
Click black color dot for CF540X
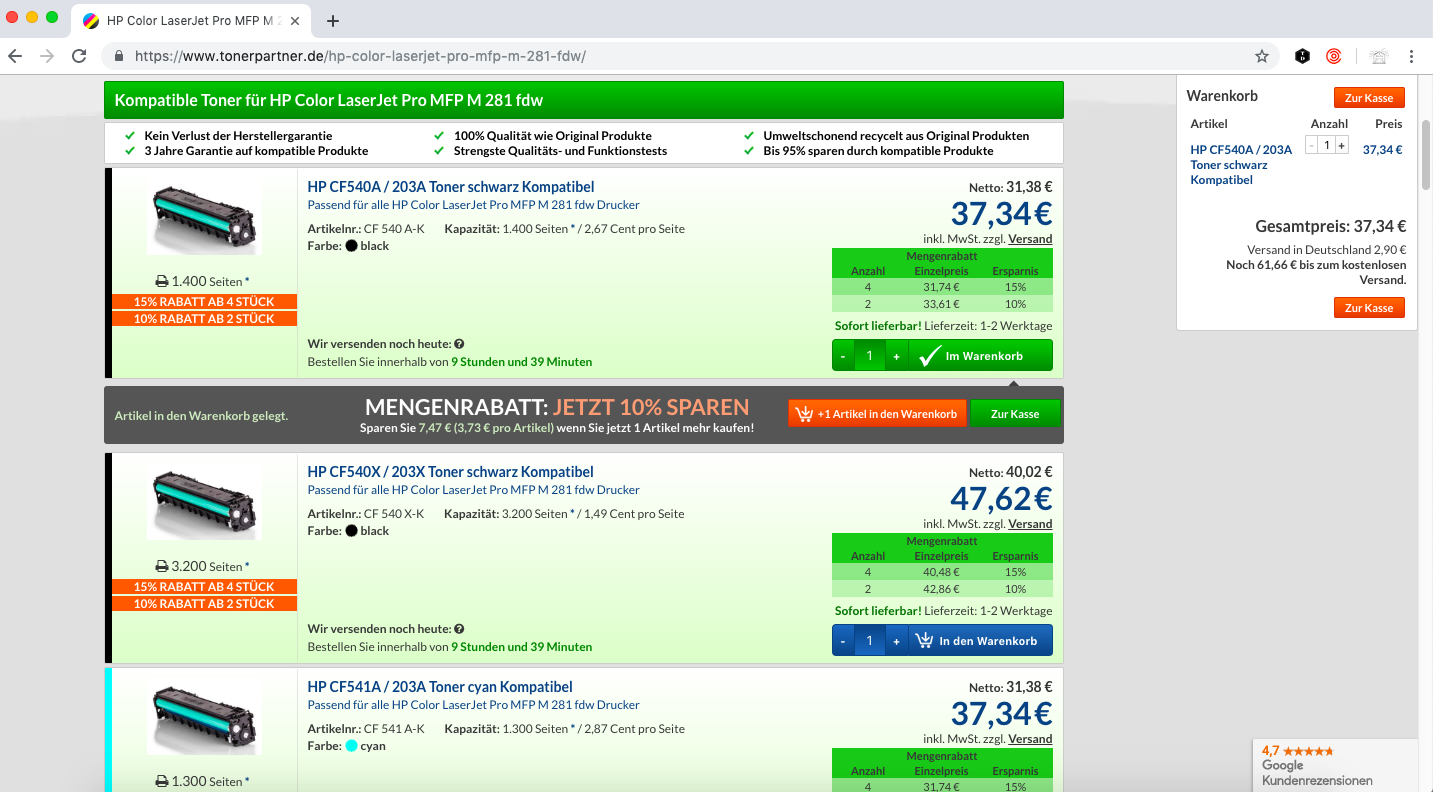coord(351,531)
